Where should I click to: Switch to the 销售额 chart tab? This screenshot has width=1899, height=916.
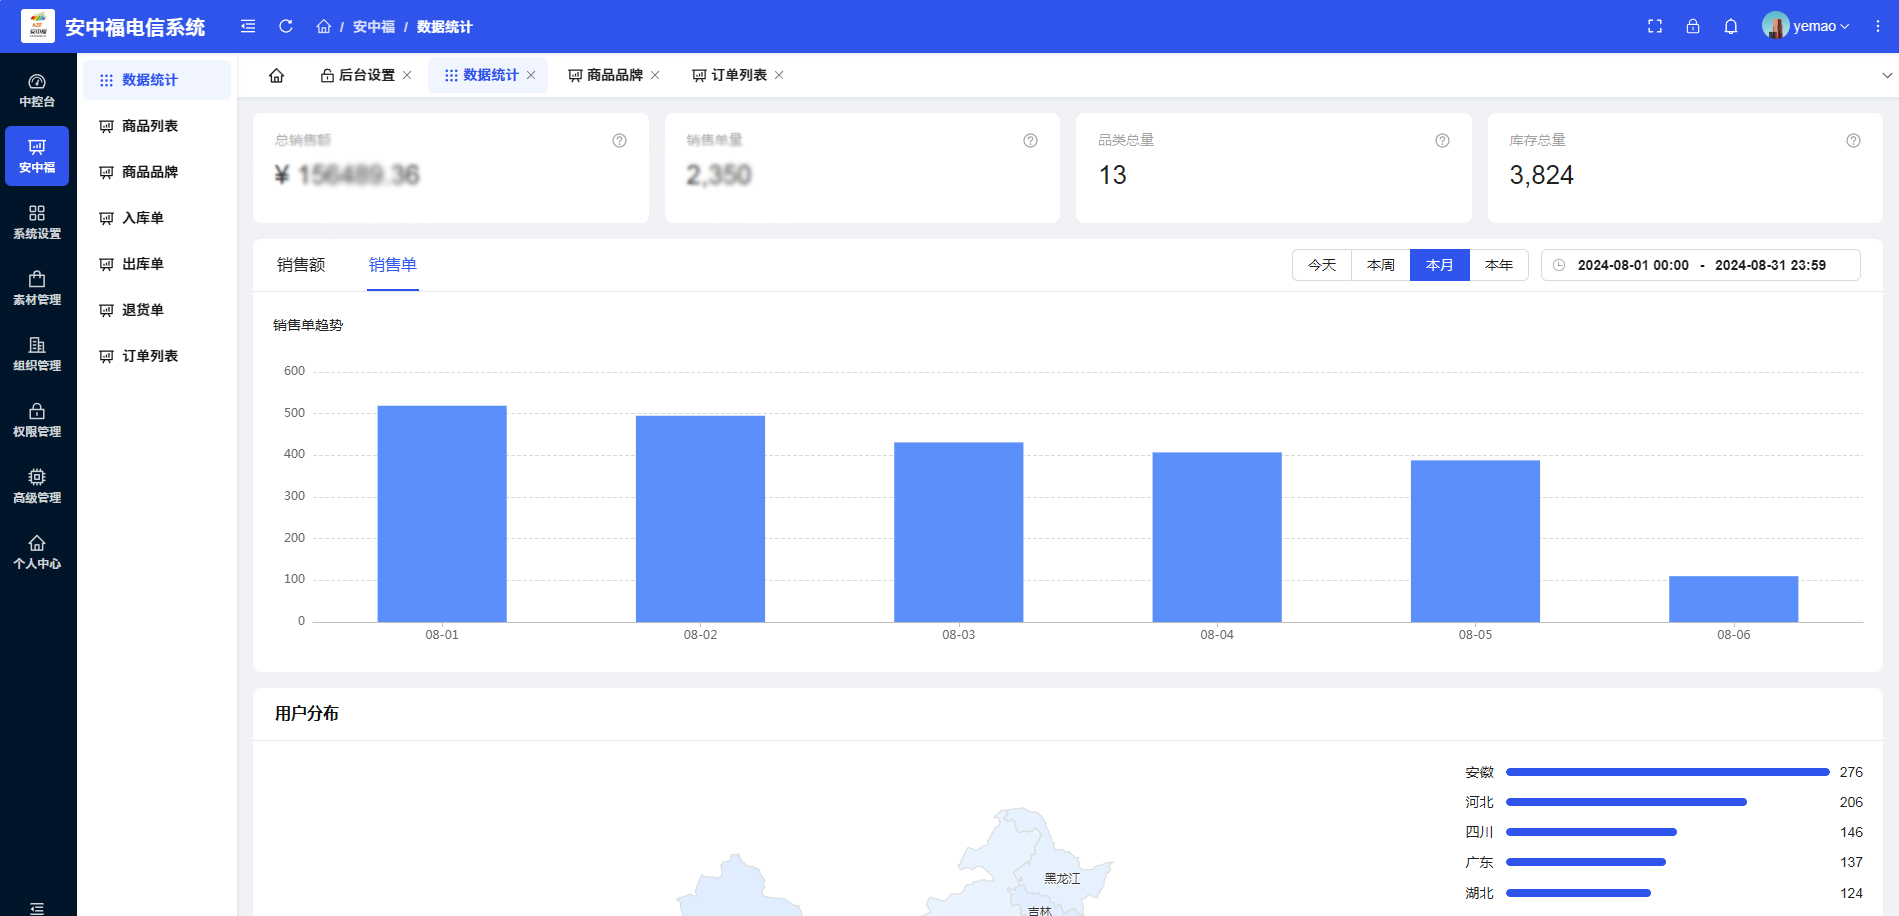point(301,265)
